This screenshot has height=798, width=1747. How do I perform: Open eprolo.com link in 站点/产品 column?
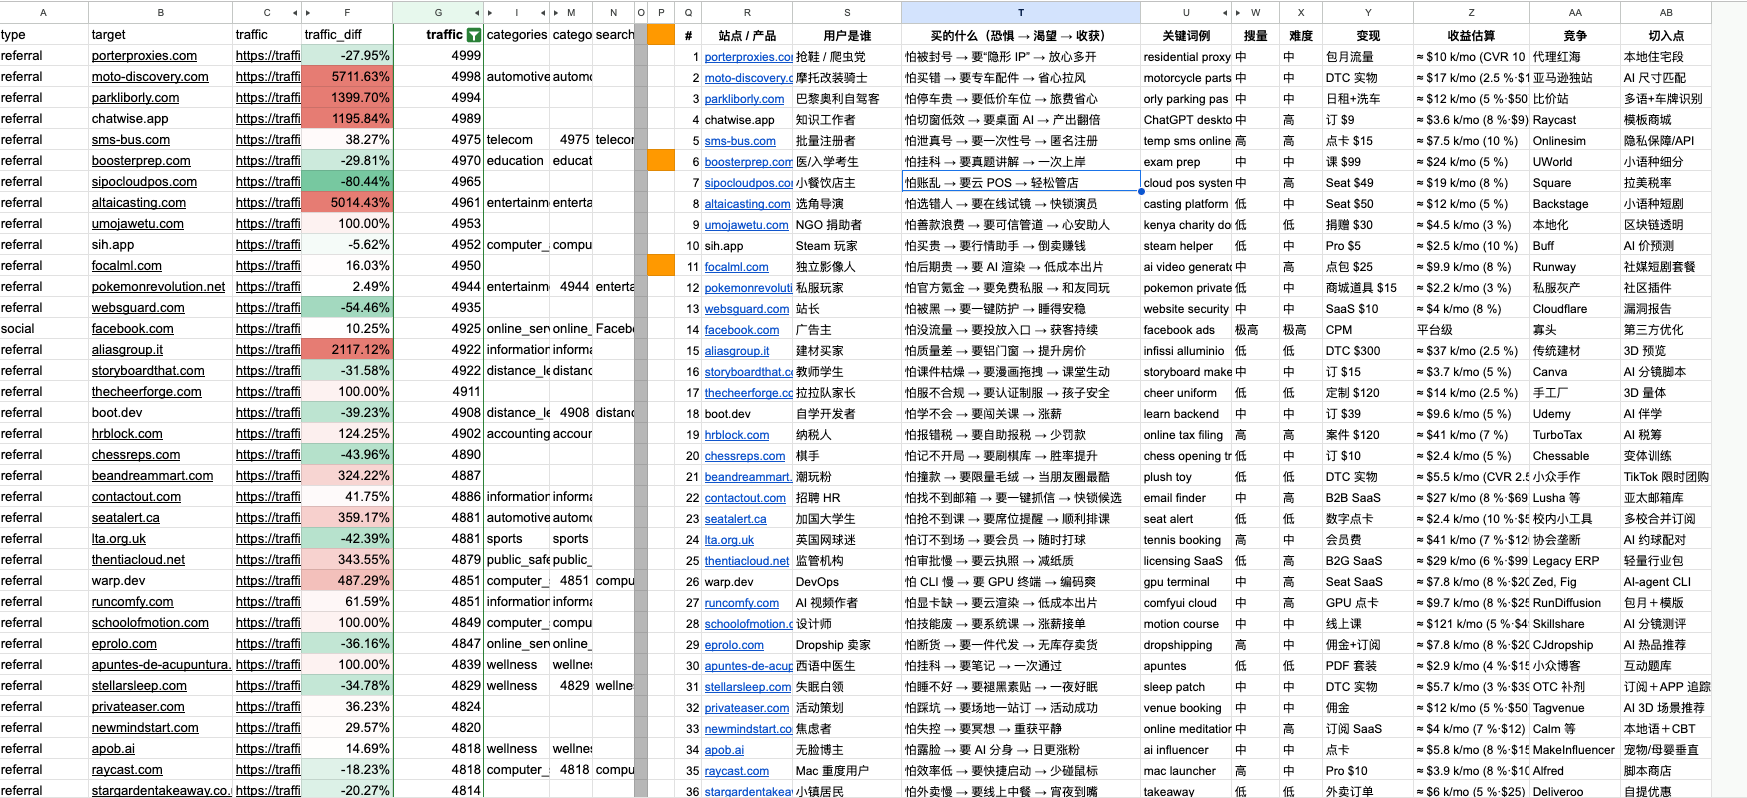[734, 645]
